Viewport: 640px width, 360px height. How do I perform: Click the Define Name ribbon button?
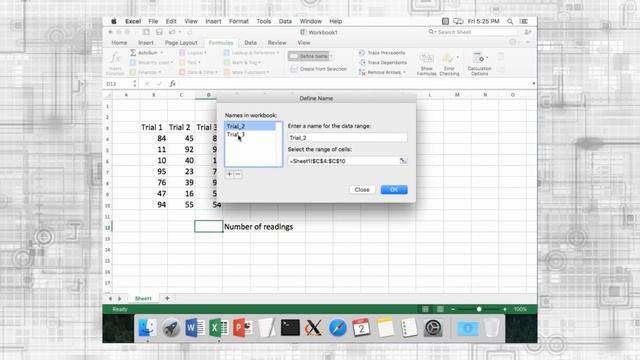pos(310,56)
